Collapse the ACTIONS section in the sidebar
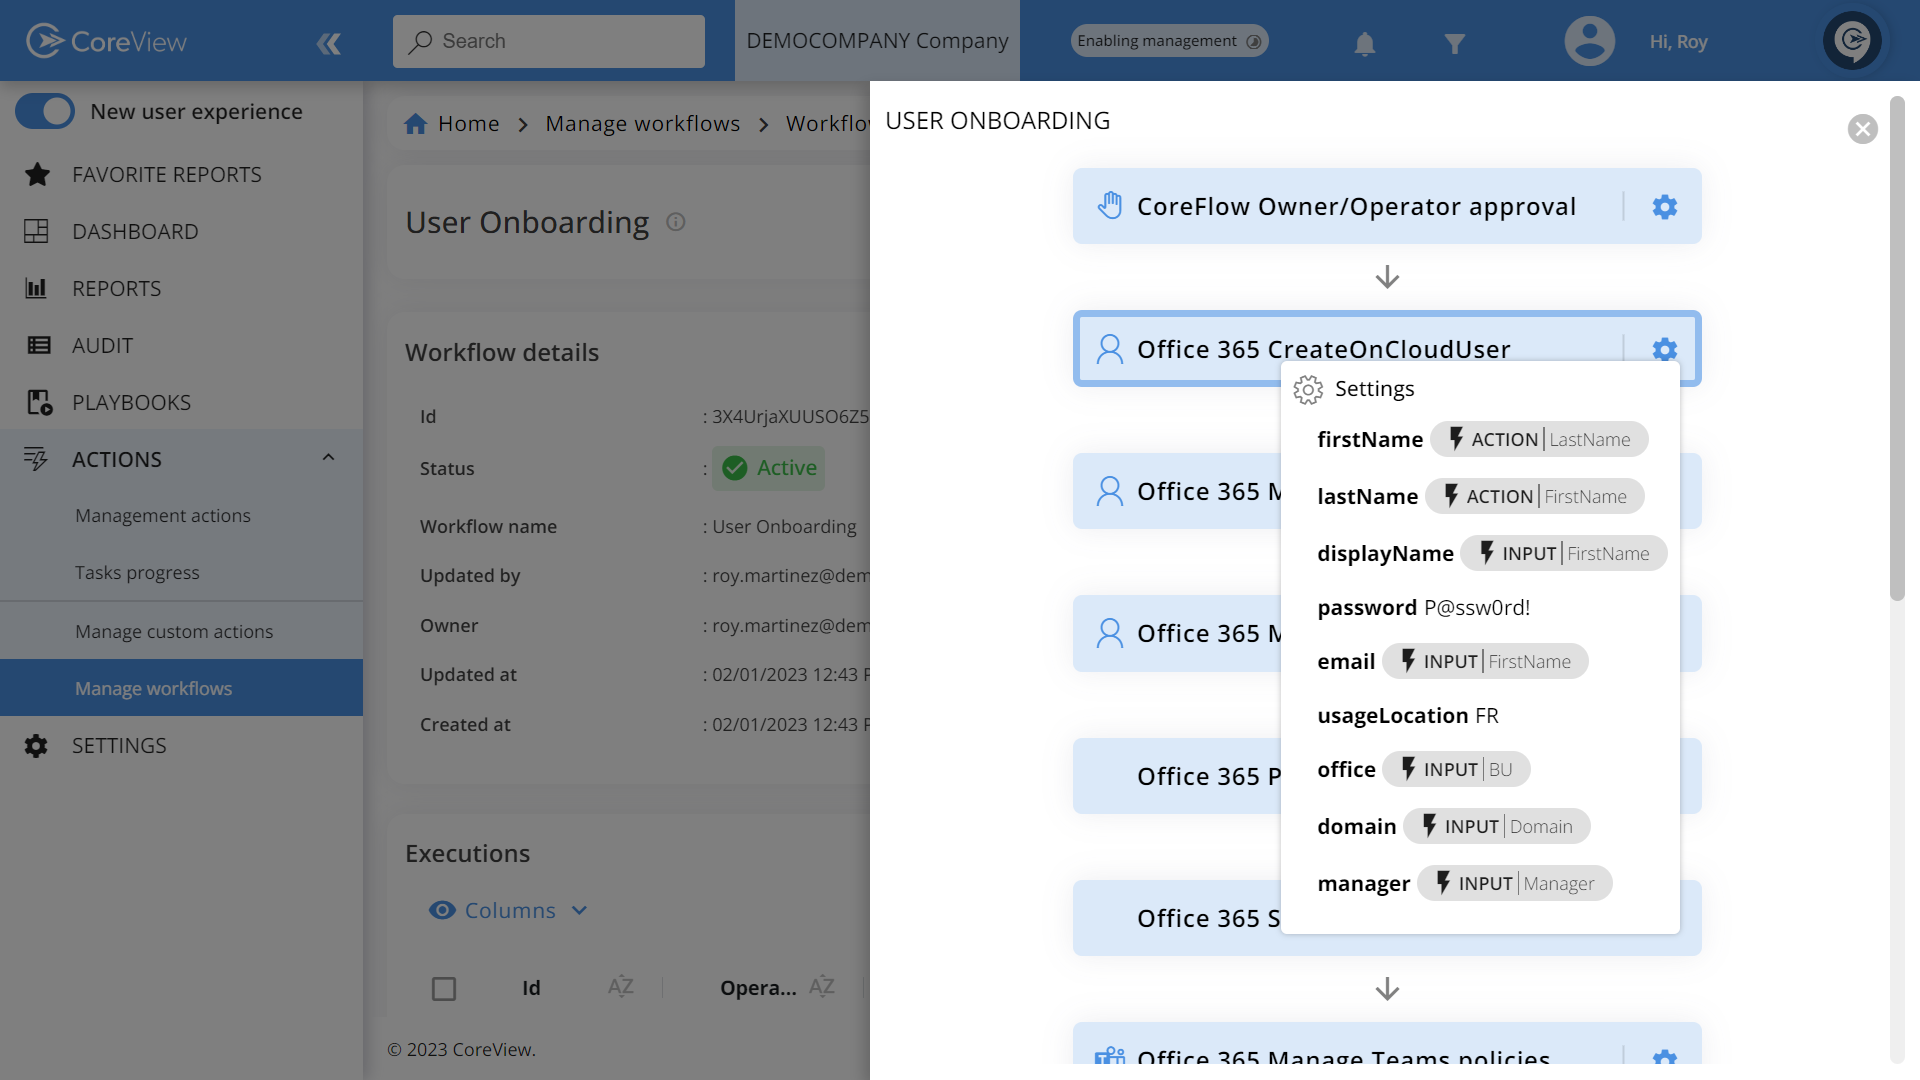The width and height of the screenshot is (1920, 1080). tap(329, 457)
